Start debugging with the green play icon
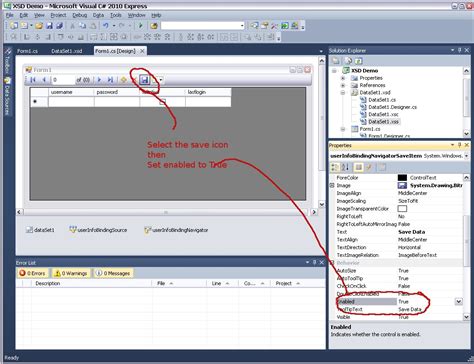 point(140,26)
